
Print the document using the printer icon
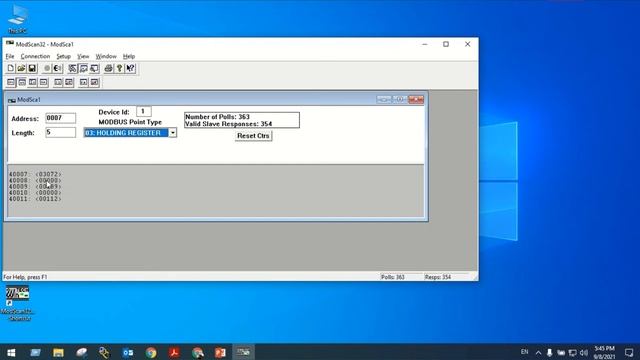(x=109, y=68)
